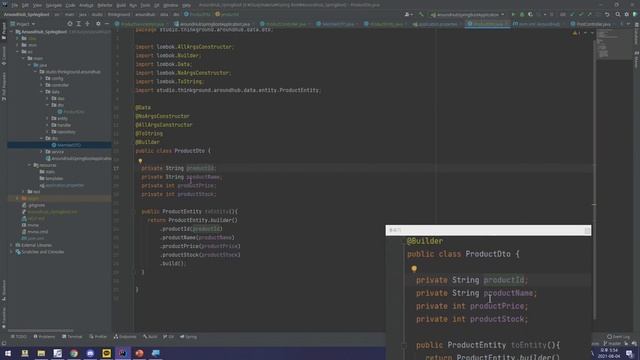Image resolution: width=640 pixels, height=360 pixels.
Task: Click toEntity method name in editor
Action: click(217, 211)
